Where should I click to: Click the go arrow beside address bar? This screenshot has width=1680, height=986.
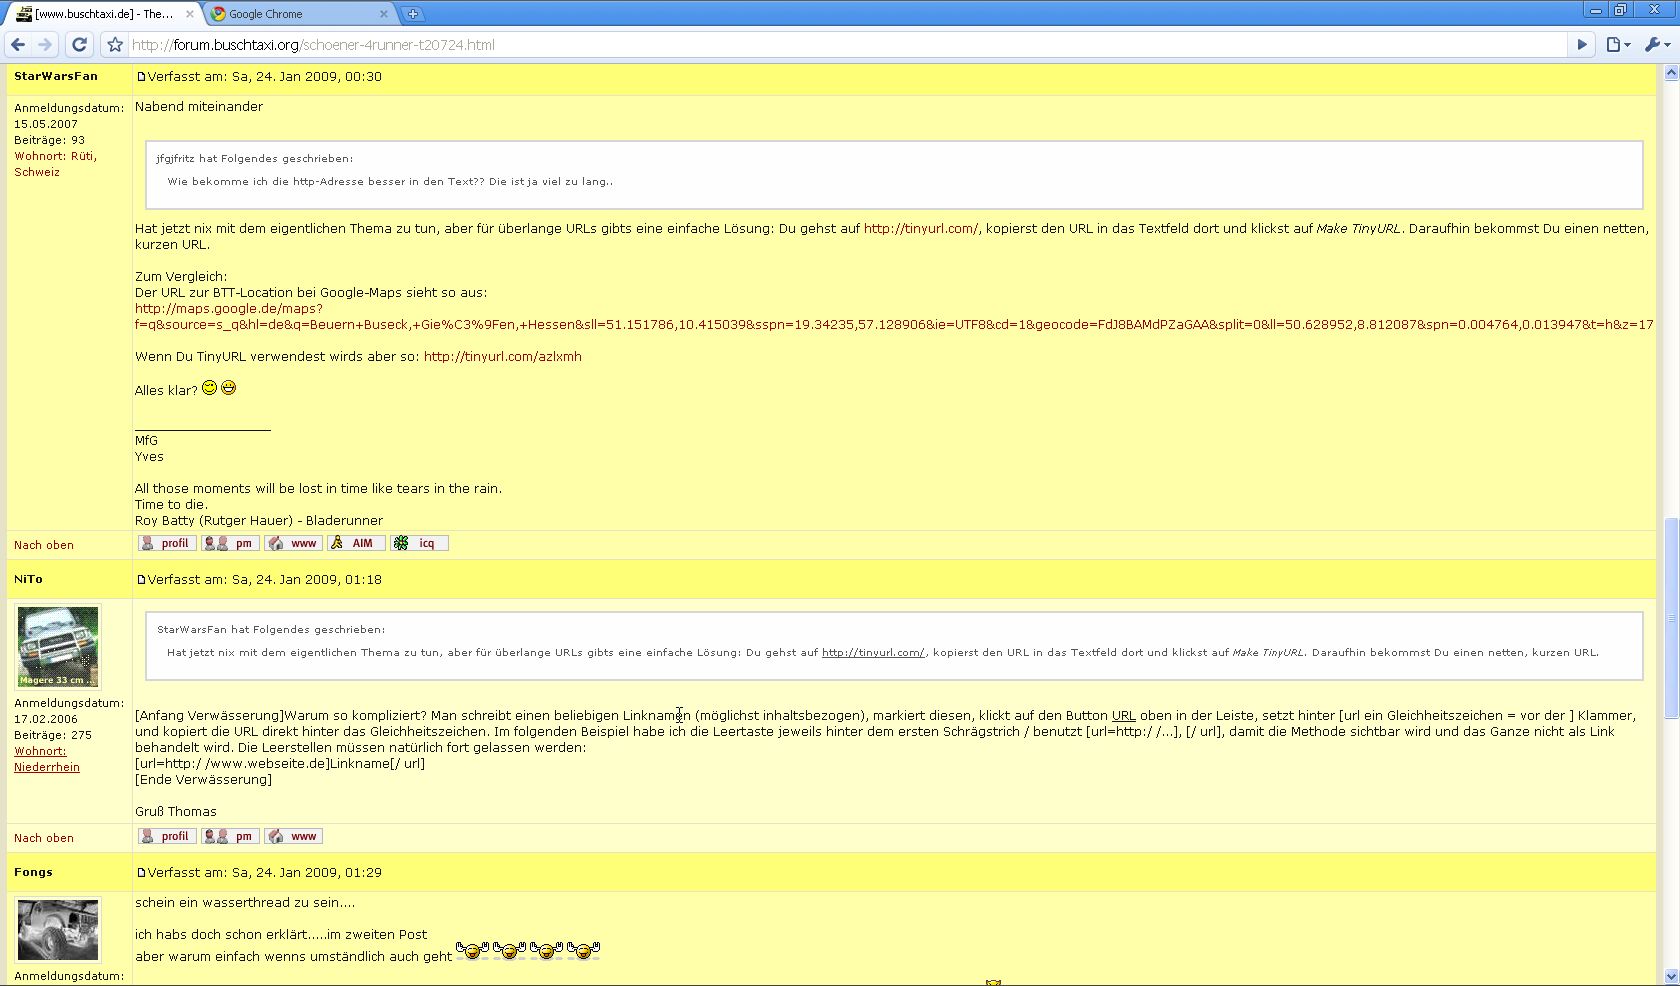[1582, 44]
